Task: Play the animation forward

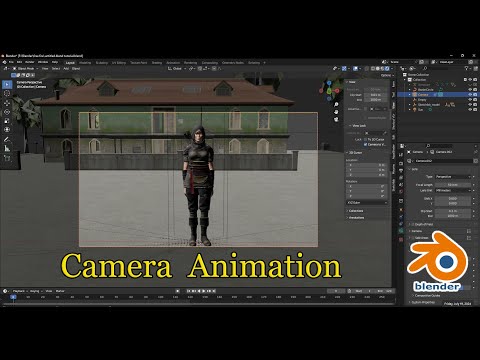Action: pyautogui.click(x=204, y=291)
